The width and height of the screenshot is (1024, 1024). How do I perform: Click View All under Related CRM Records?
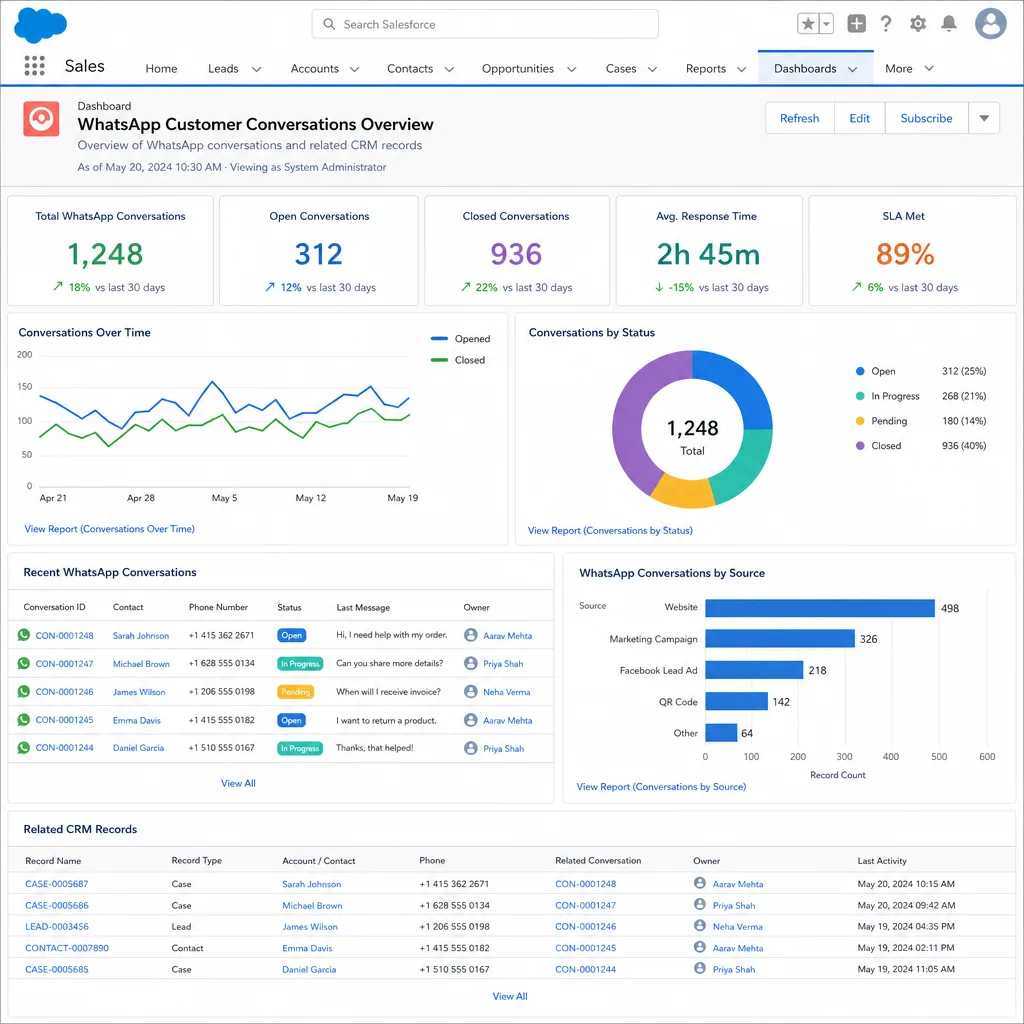point(510,996)
